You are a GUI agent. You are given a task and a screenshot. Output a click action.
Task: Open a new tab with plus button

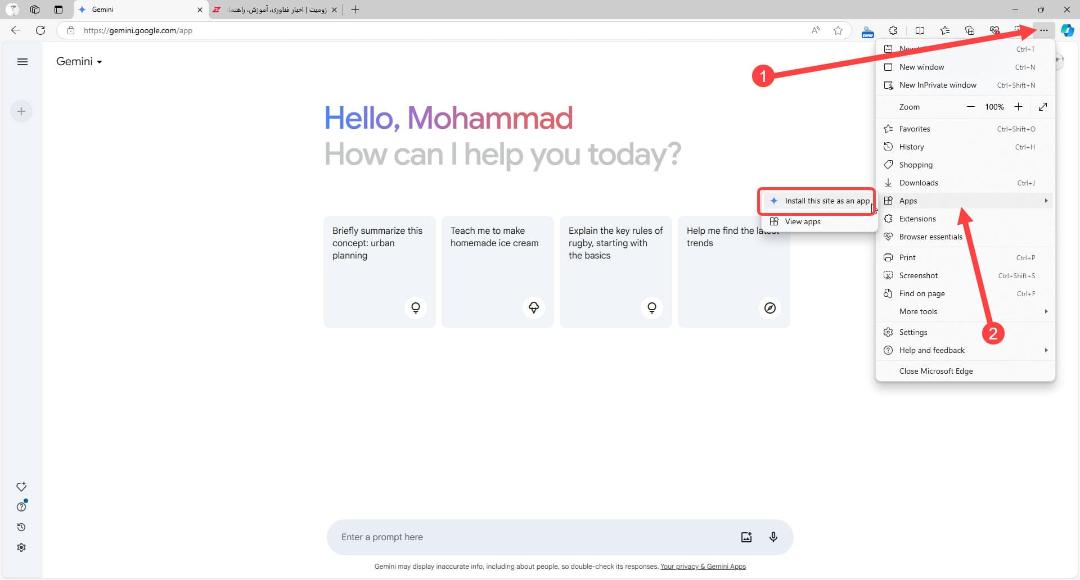click(x=355, y=10)
